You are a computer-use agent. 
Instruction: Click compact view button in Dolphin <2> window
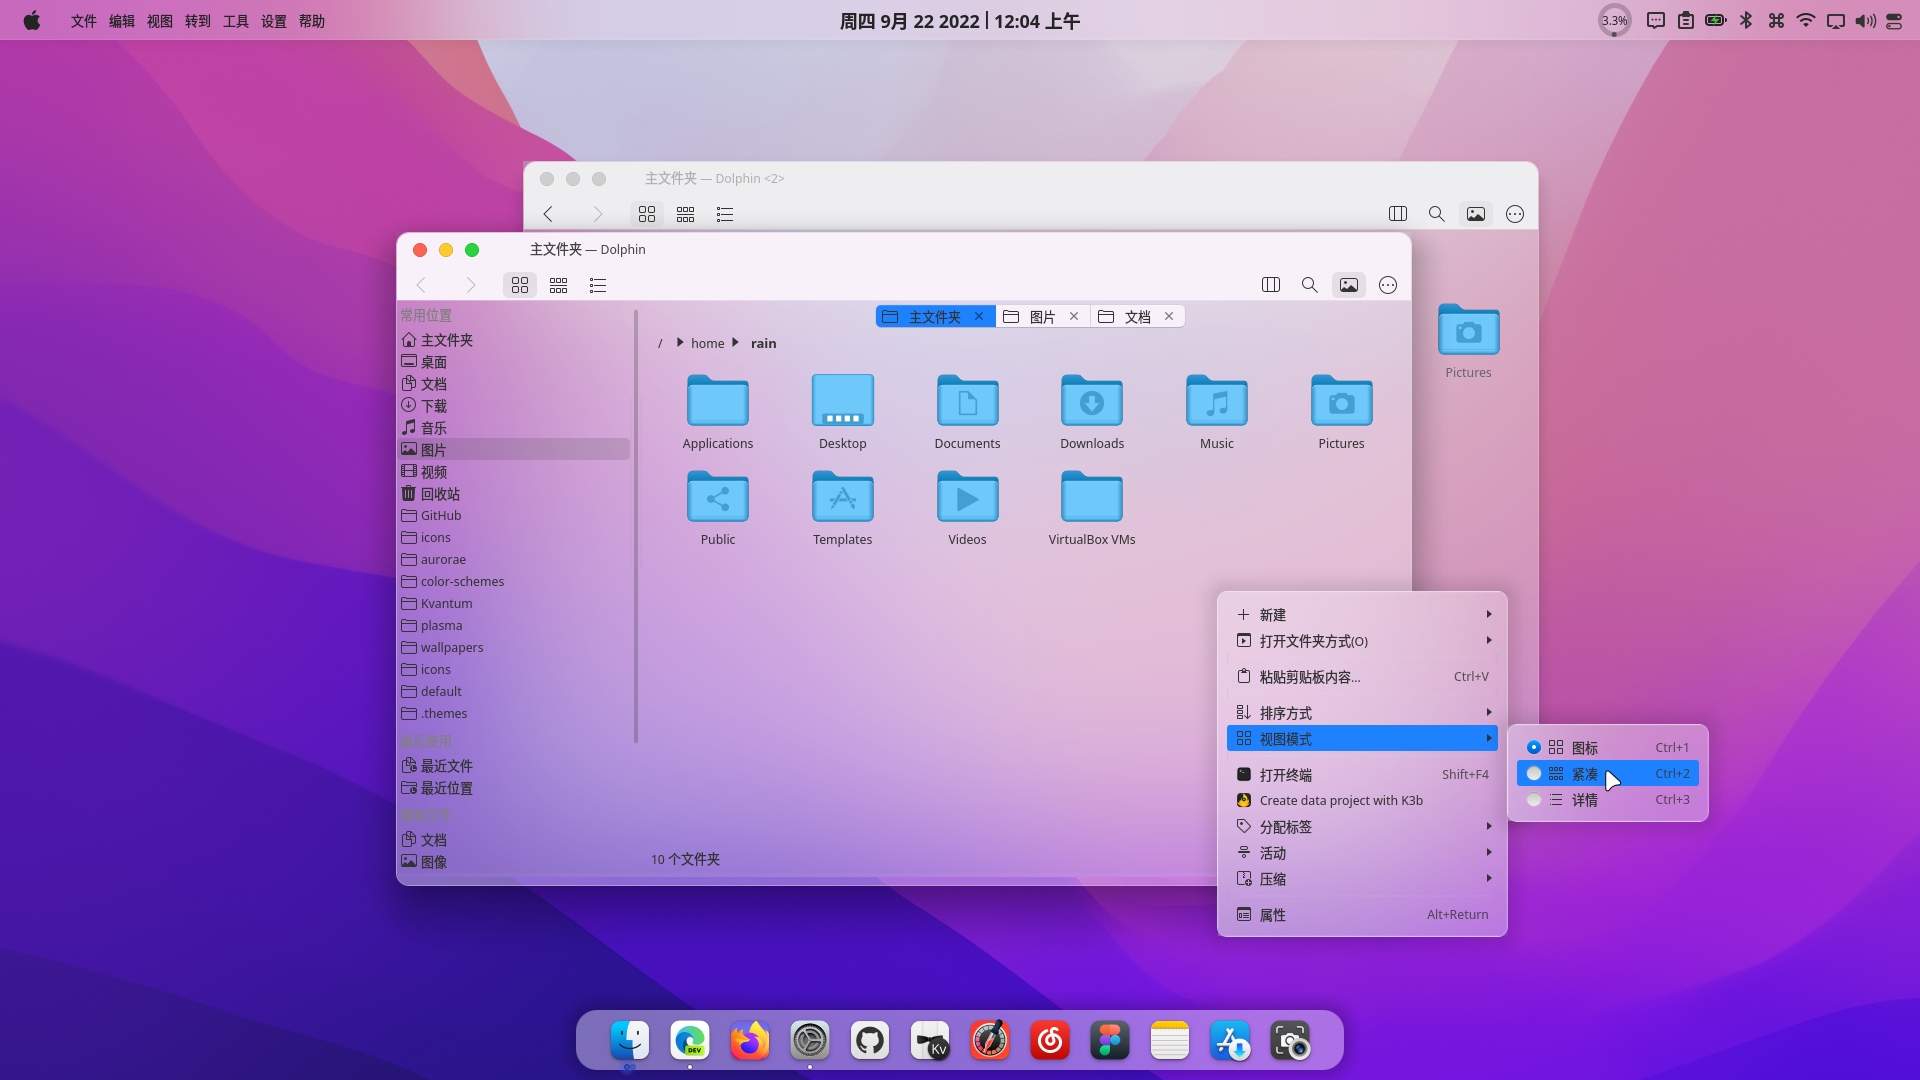[685, 214]
